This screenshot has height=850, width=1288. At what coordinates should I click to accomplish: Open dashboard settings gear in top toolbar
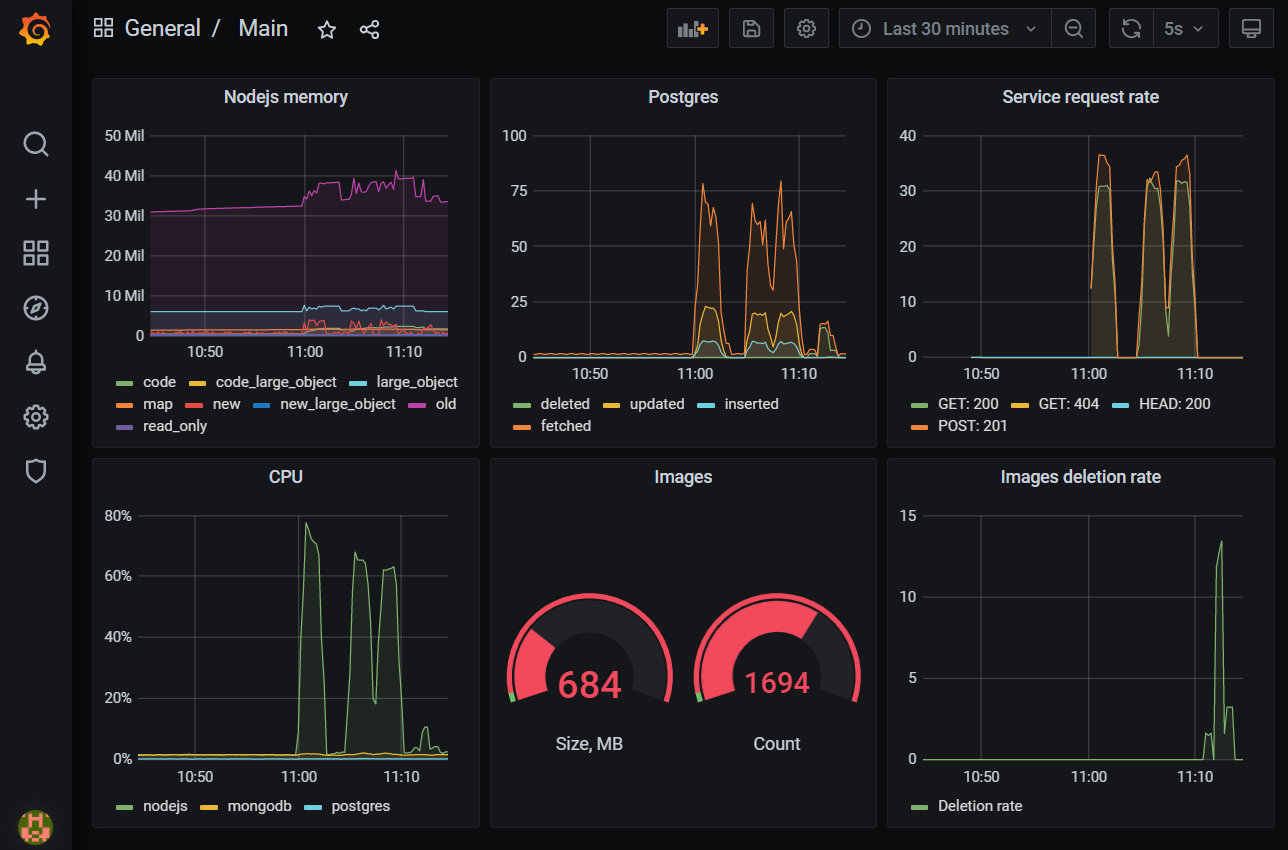(806, 29)
